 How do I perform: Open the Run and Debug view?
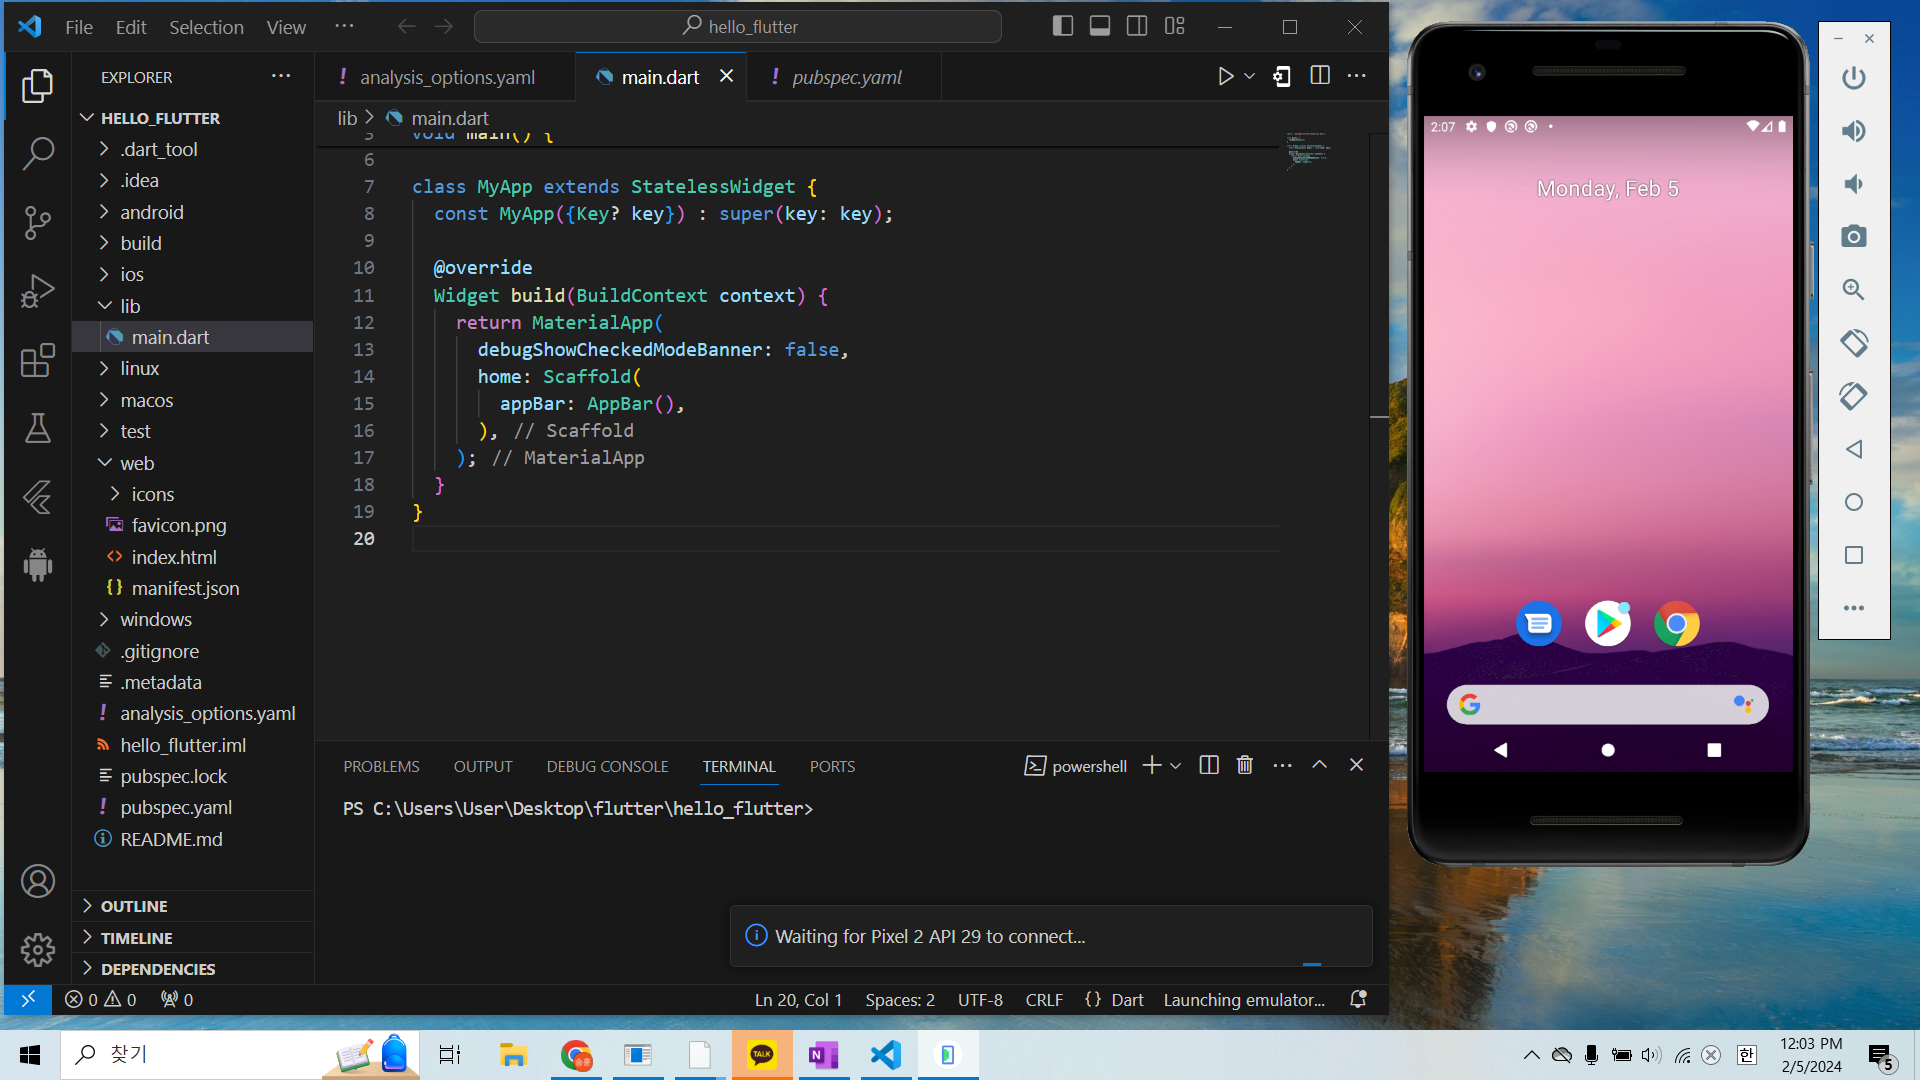coord(38,291)
